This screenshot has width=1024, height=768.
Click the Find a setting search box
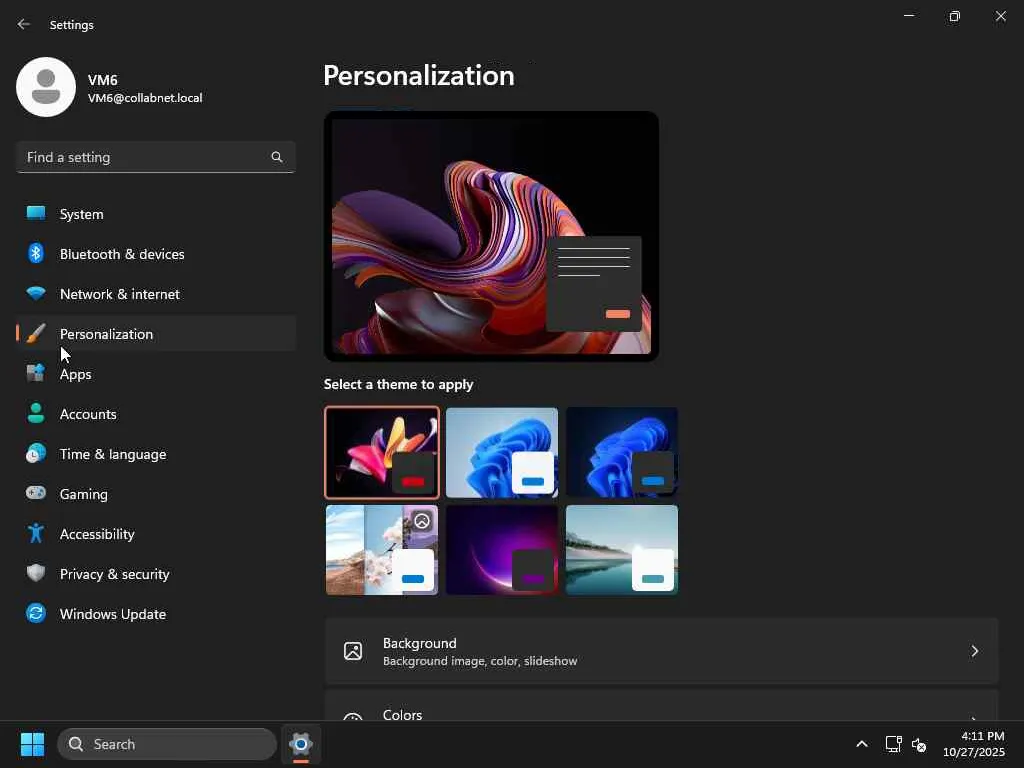tap(145, 157)
